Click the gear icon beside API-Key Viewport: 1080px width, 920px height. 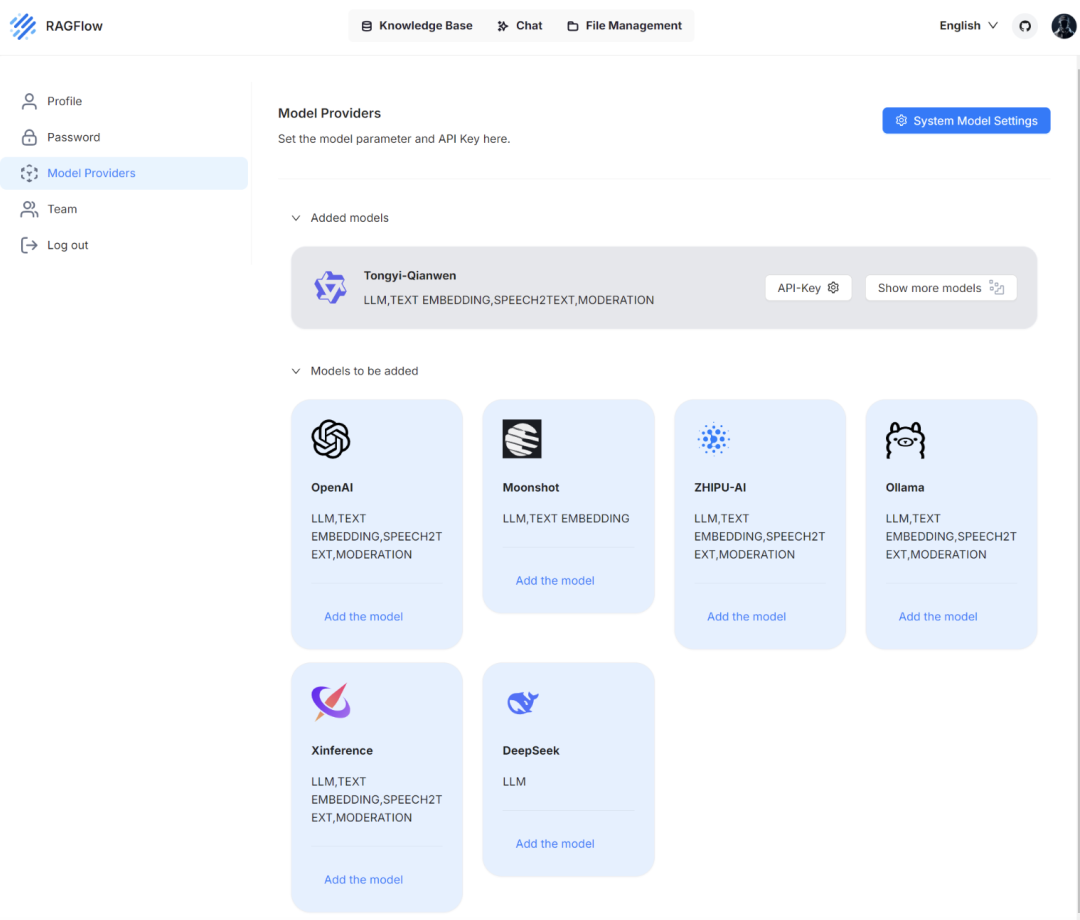tap(833, 287)
